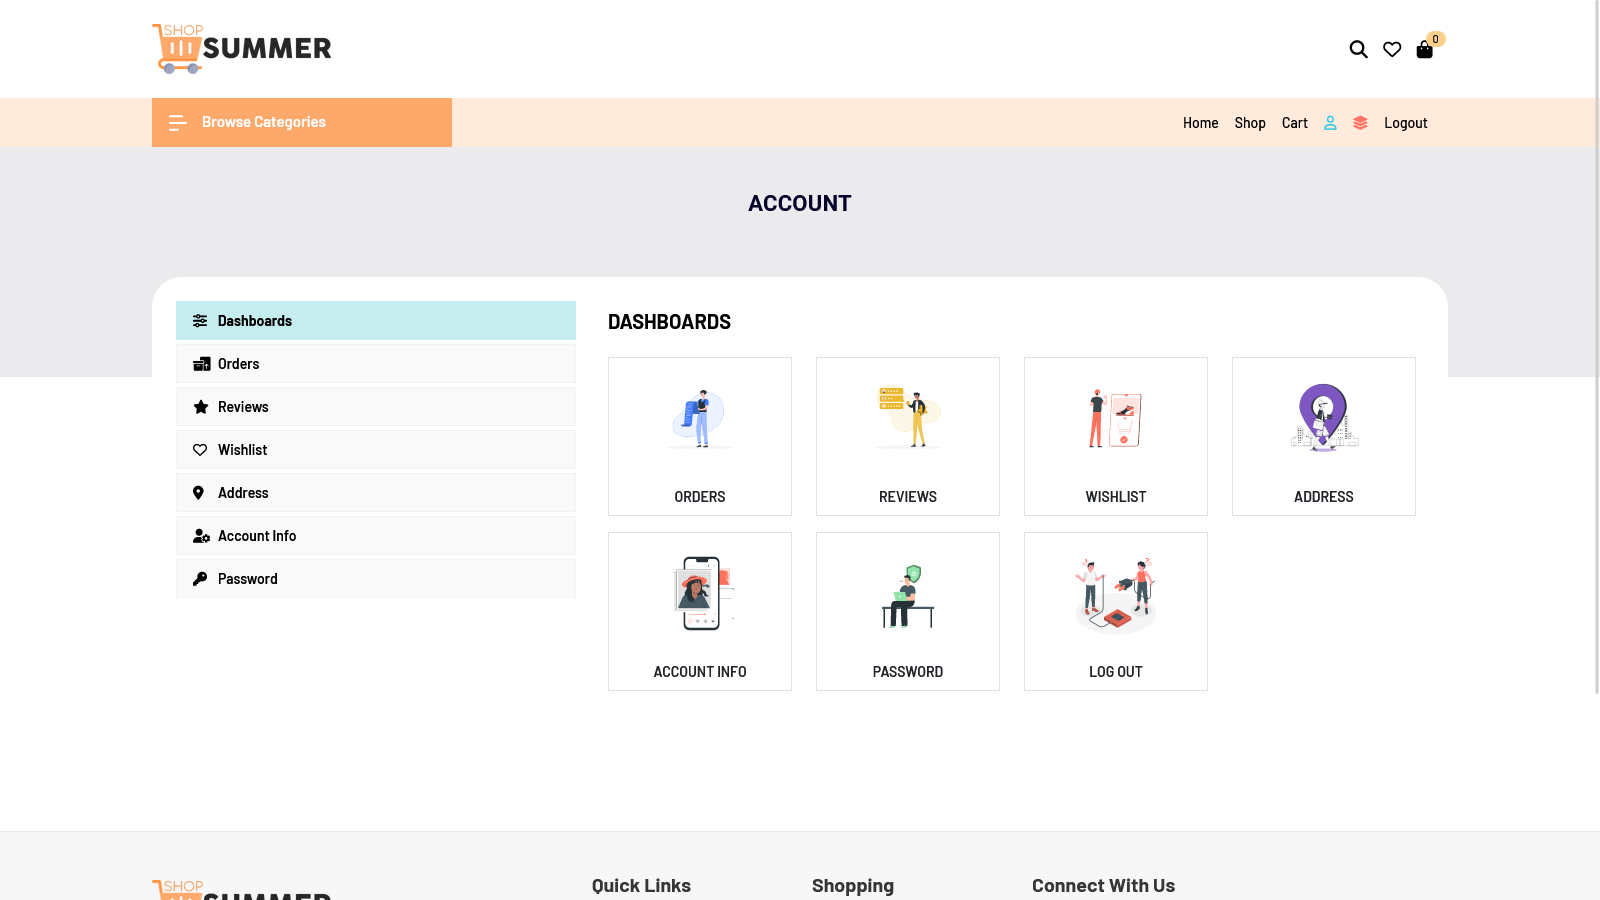The height and width of the screenshot is (900, 1600).
Task: Select the star icon beside Reviews
Action: [x=200, y=406]
